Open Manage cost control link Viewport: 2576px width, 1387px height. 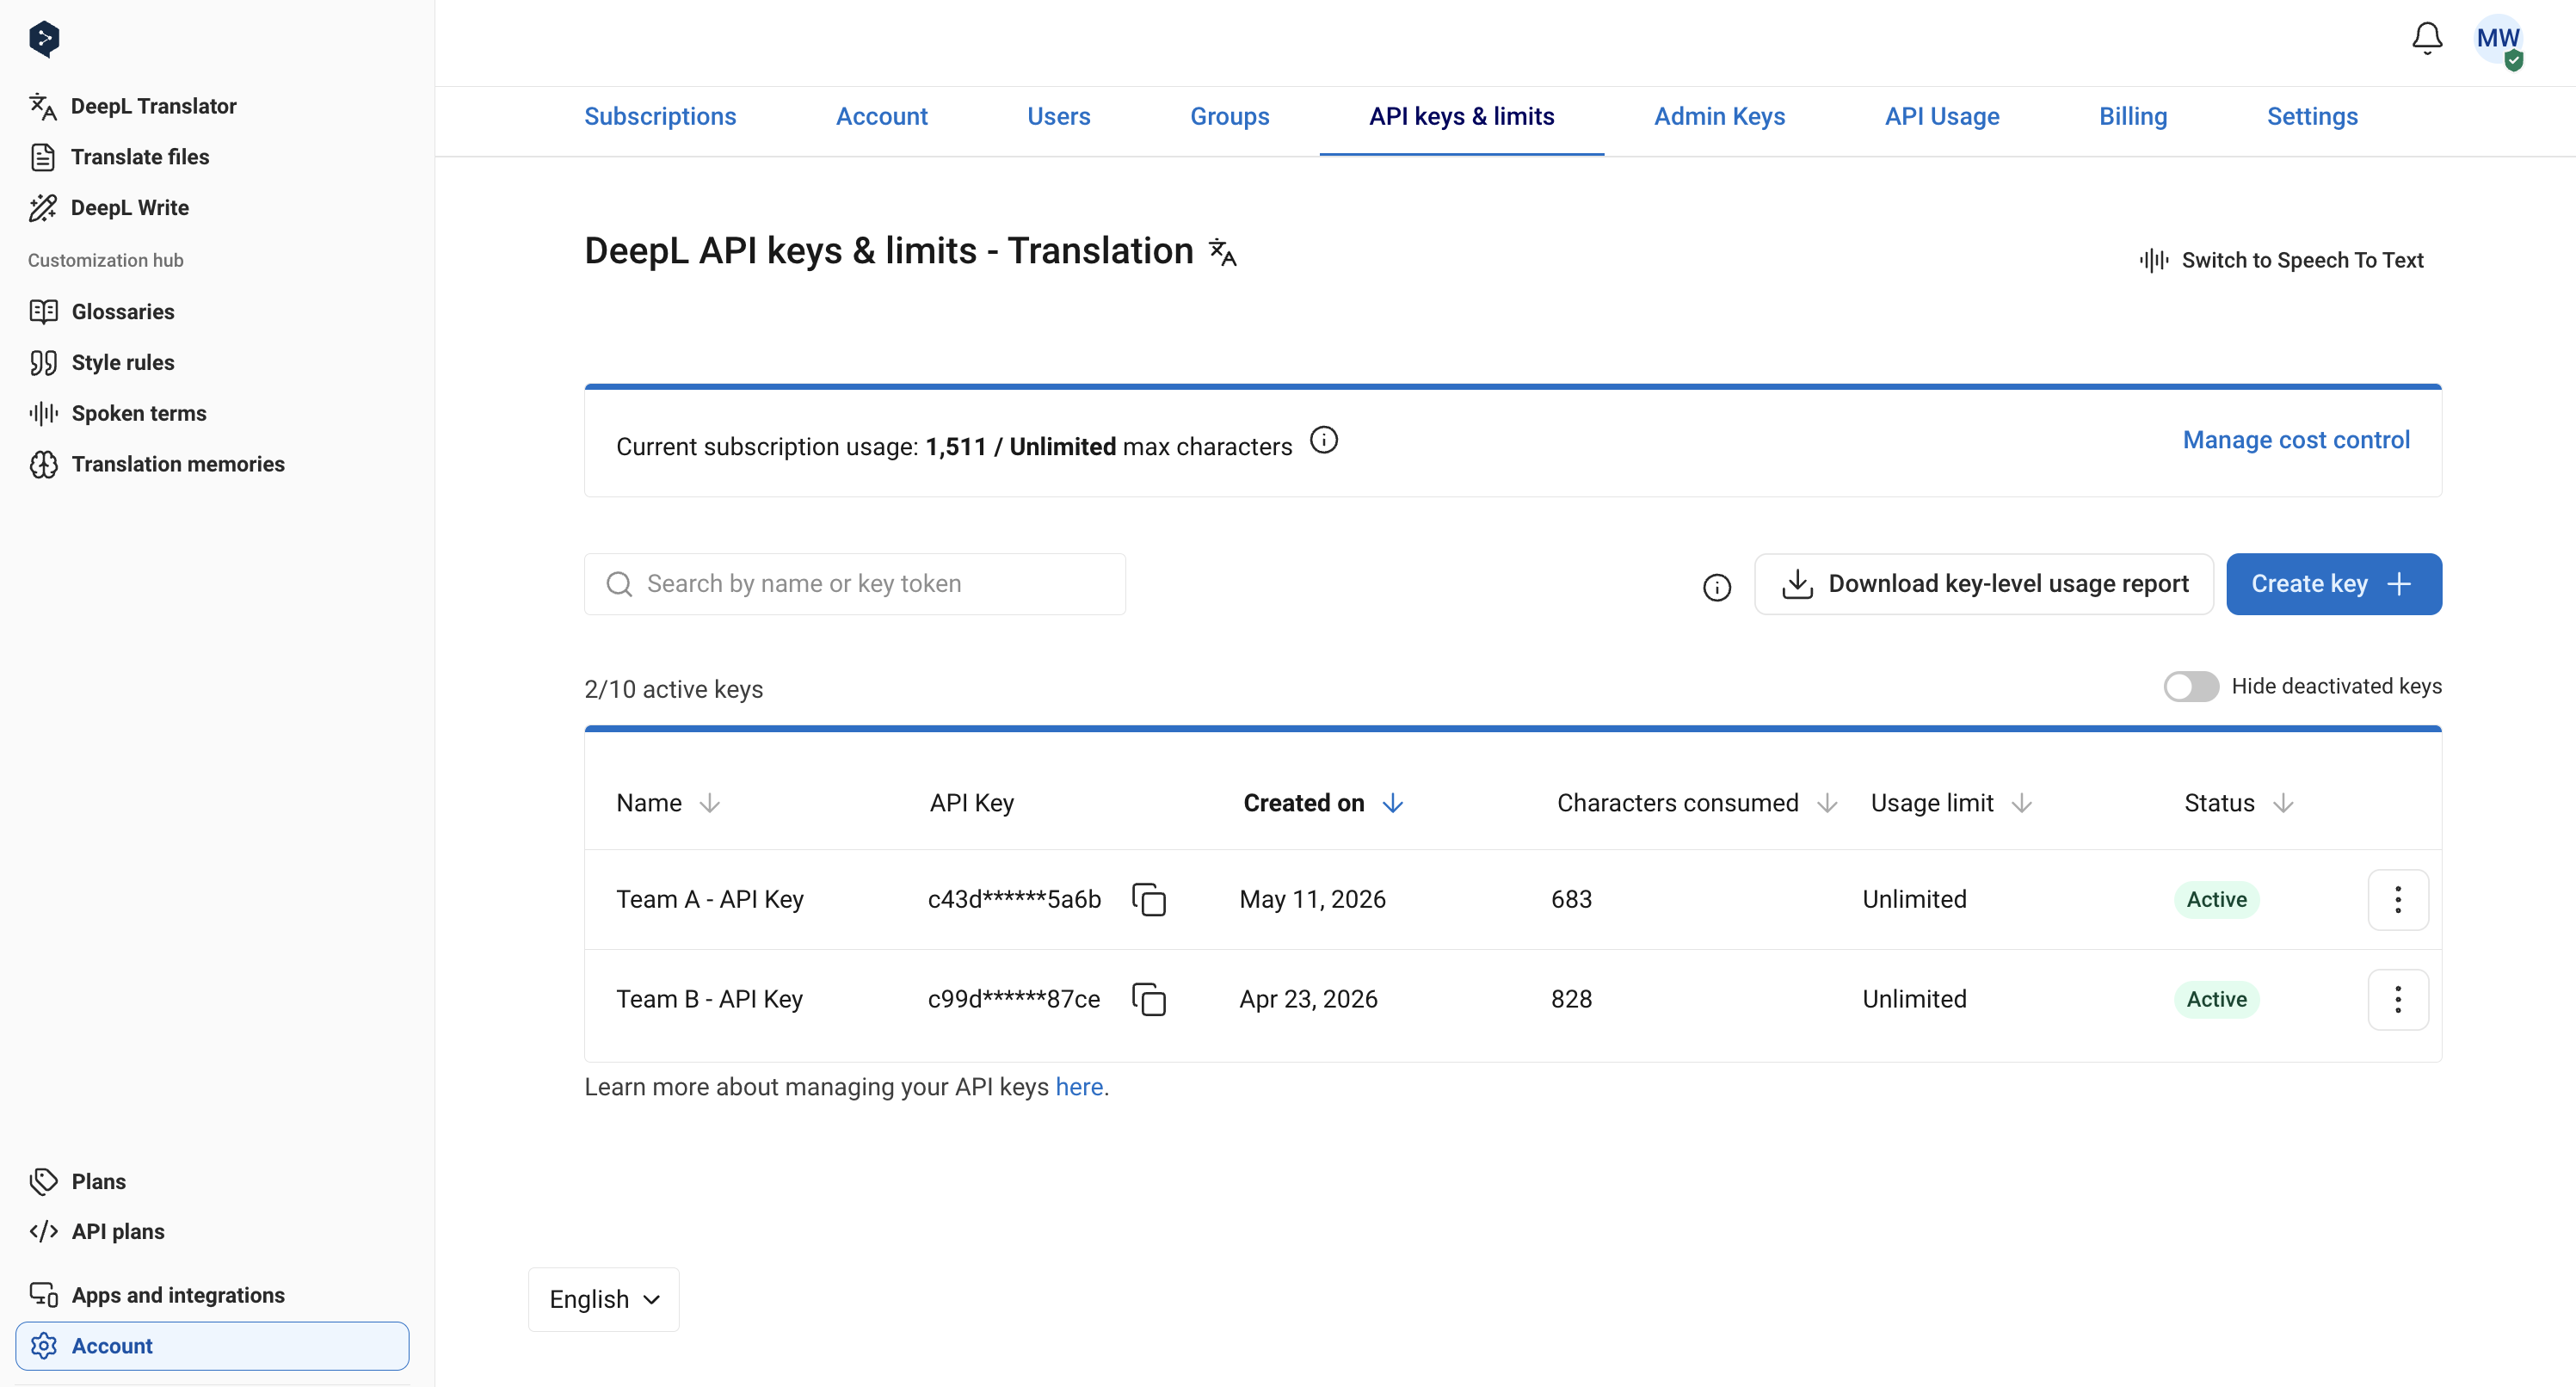[2296, 440]
